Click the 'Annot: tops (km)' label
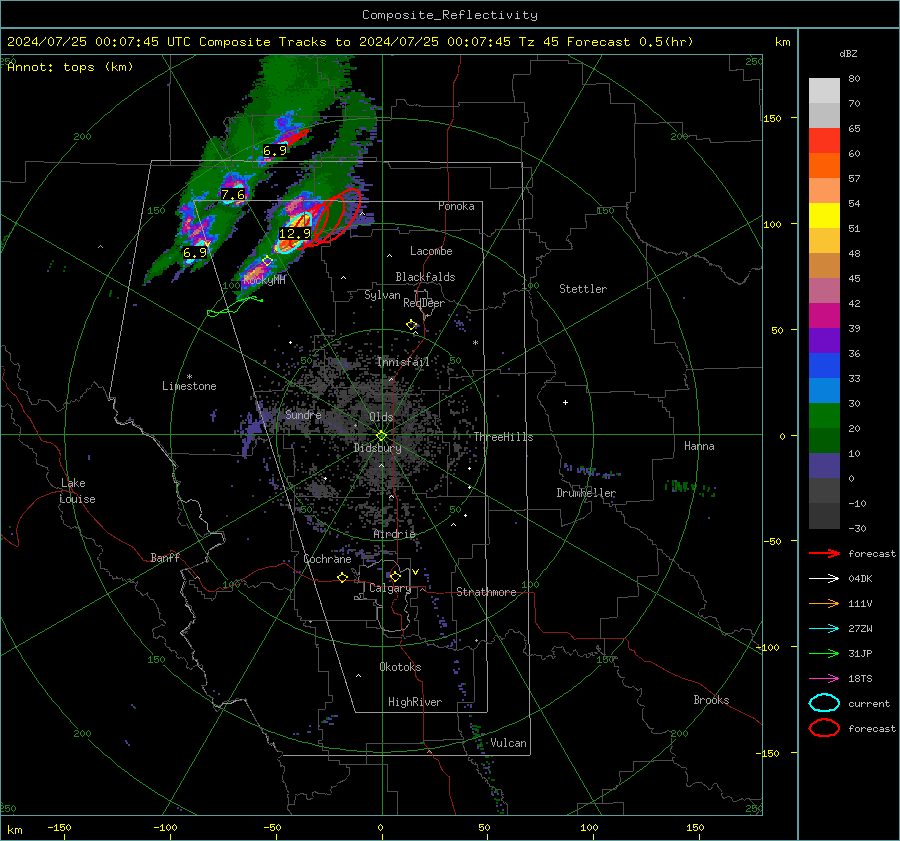Viewport: 900px width, 841px height. (x=71, y=67)
